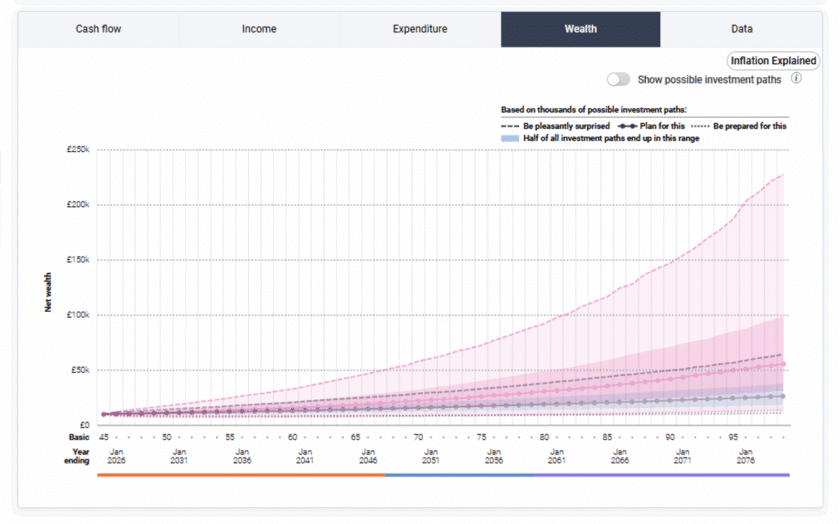
Task: Click the first data point at age 45
Action: coord(104,414)
